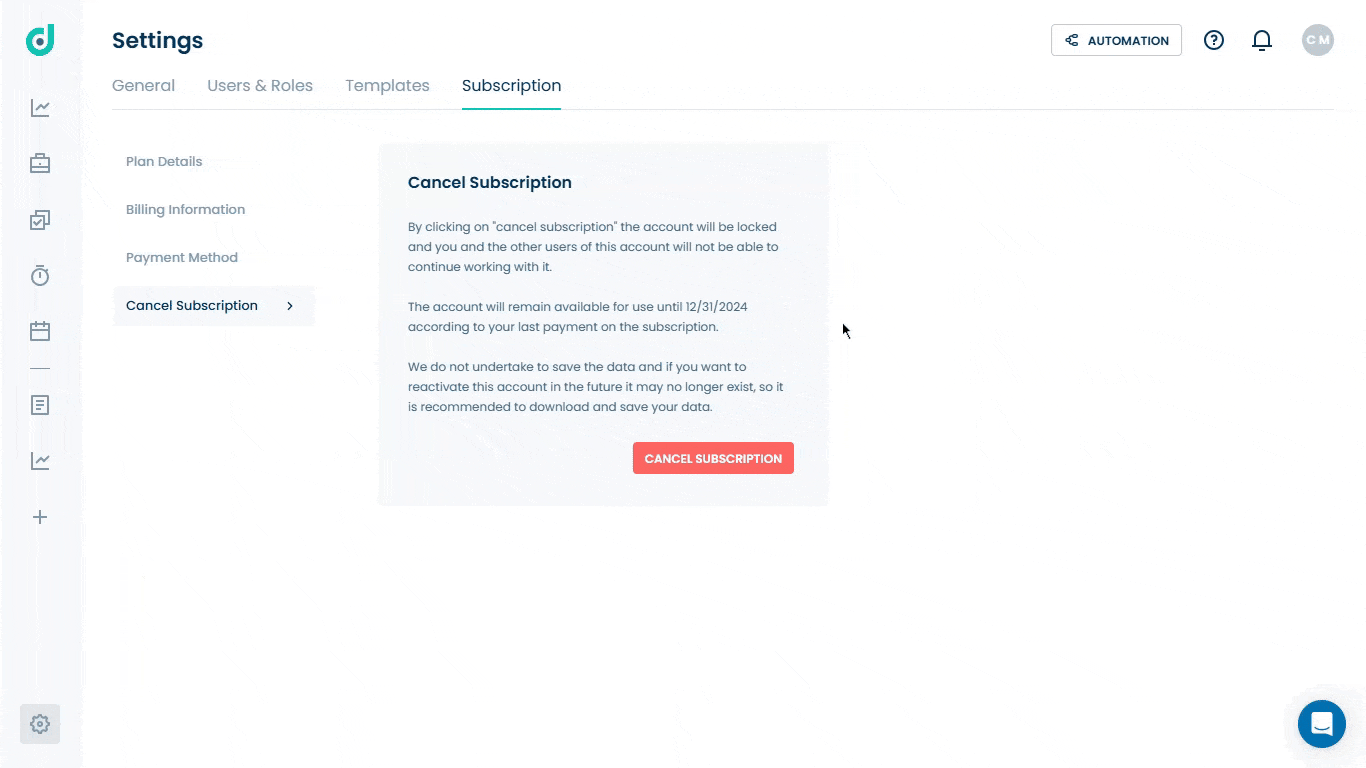The width and height of the screenshot is (1366, 768).
Task: Open the CM user avatar menu
Action: 1318,40
